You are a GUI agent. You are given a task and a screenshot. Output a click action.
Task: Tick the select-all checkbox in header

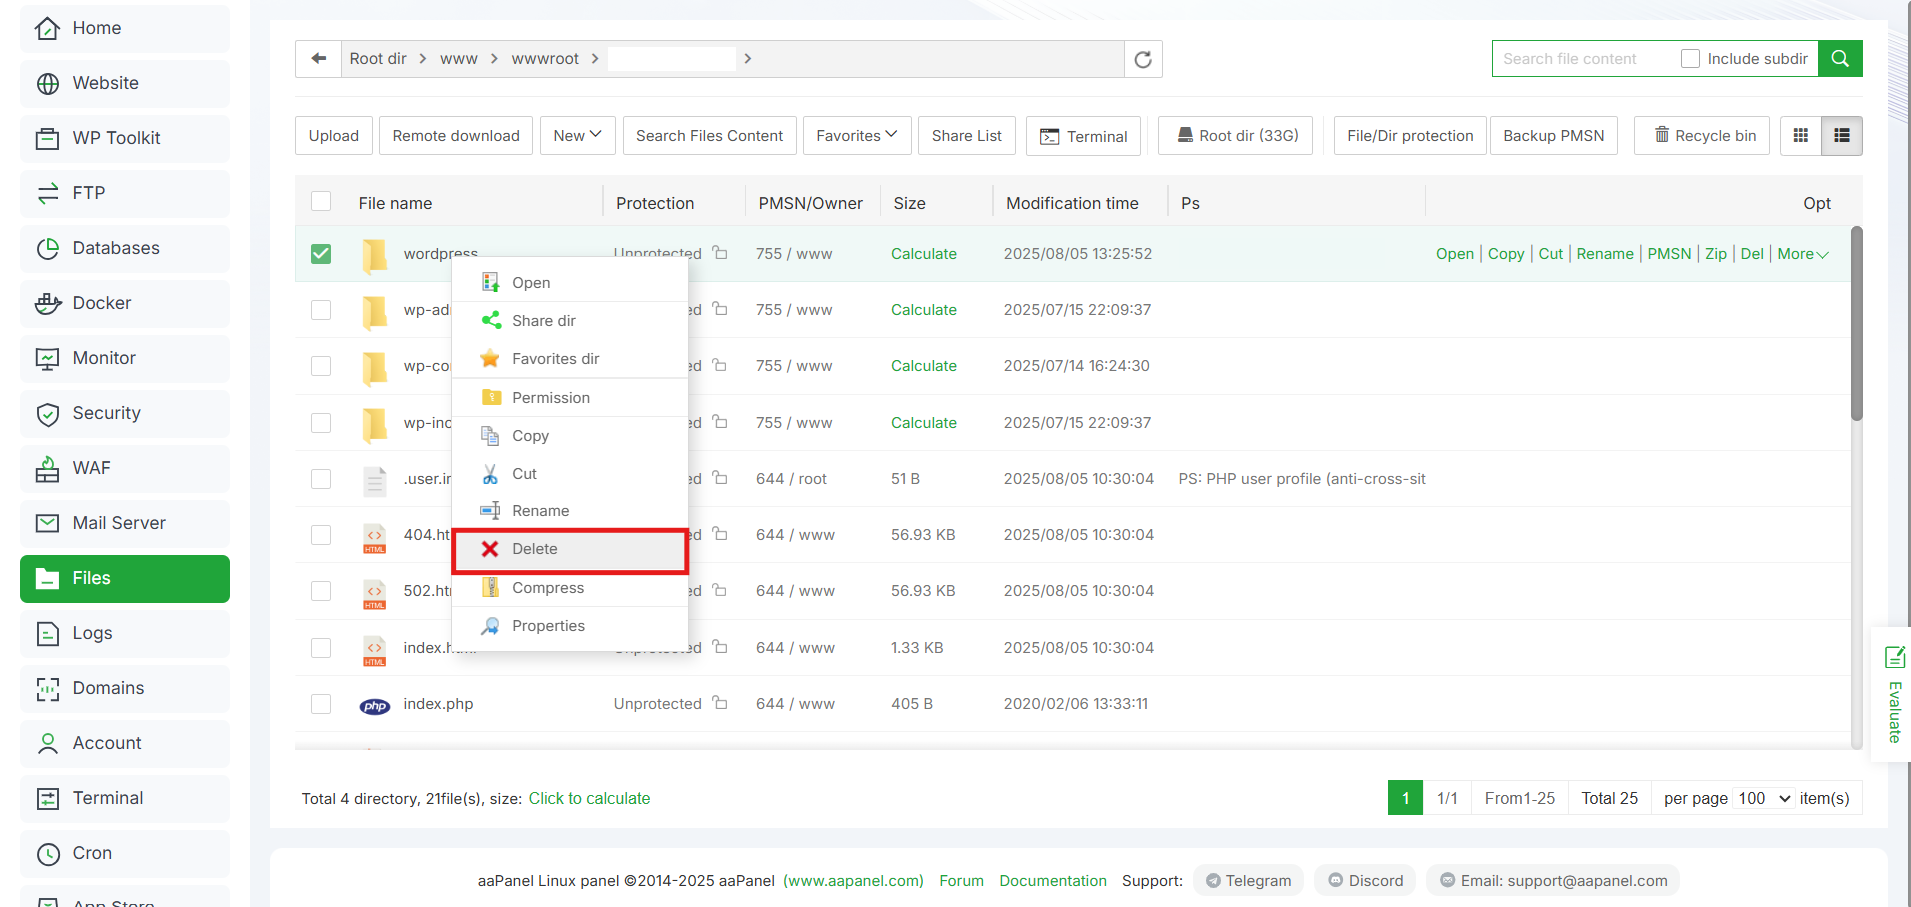[x=321, y=202]
